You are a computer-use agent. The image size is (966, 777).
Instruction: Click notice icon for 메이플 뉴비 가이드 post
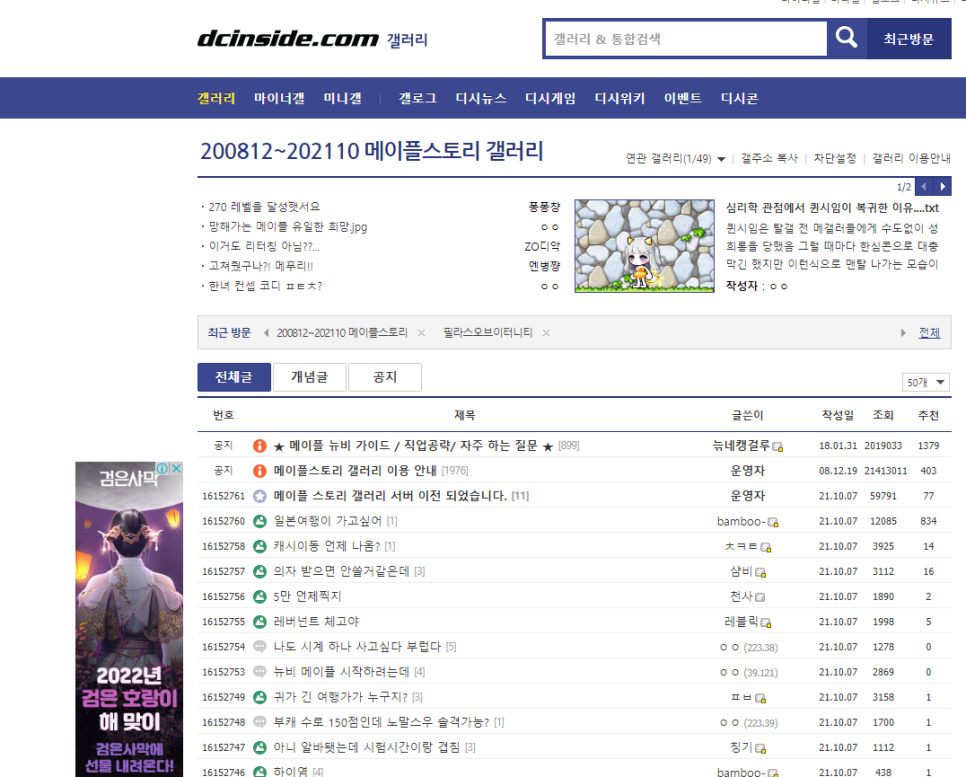click(x=260, y=445)
